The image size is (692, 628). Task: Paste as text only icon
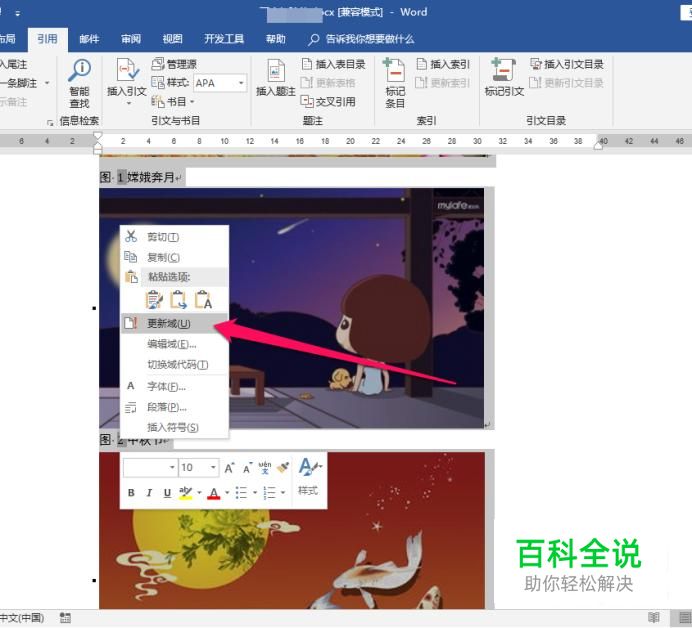pos(203,300)
